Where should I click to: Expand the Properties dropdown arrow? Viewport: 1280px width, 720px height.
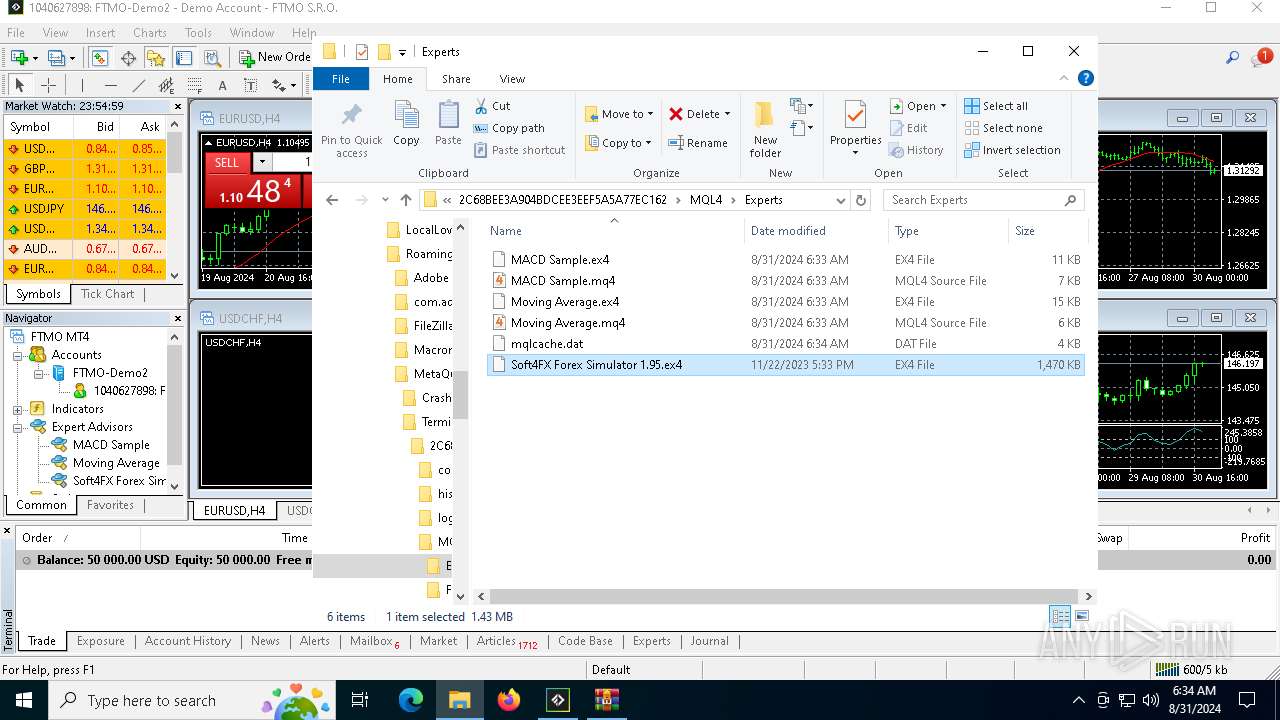pyautogui.click(x=855, y=153)
